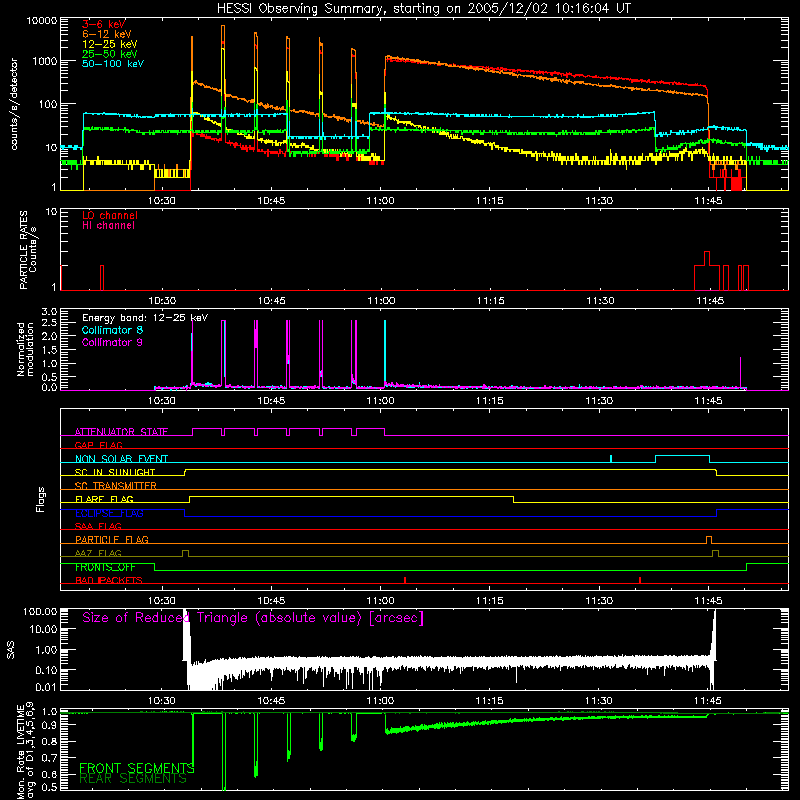Click the 10000 tick on counts axis
The height and width of the screenshot is (800, 800).
(x=42, y=21)
